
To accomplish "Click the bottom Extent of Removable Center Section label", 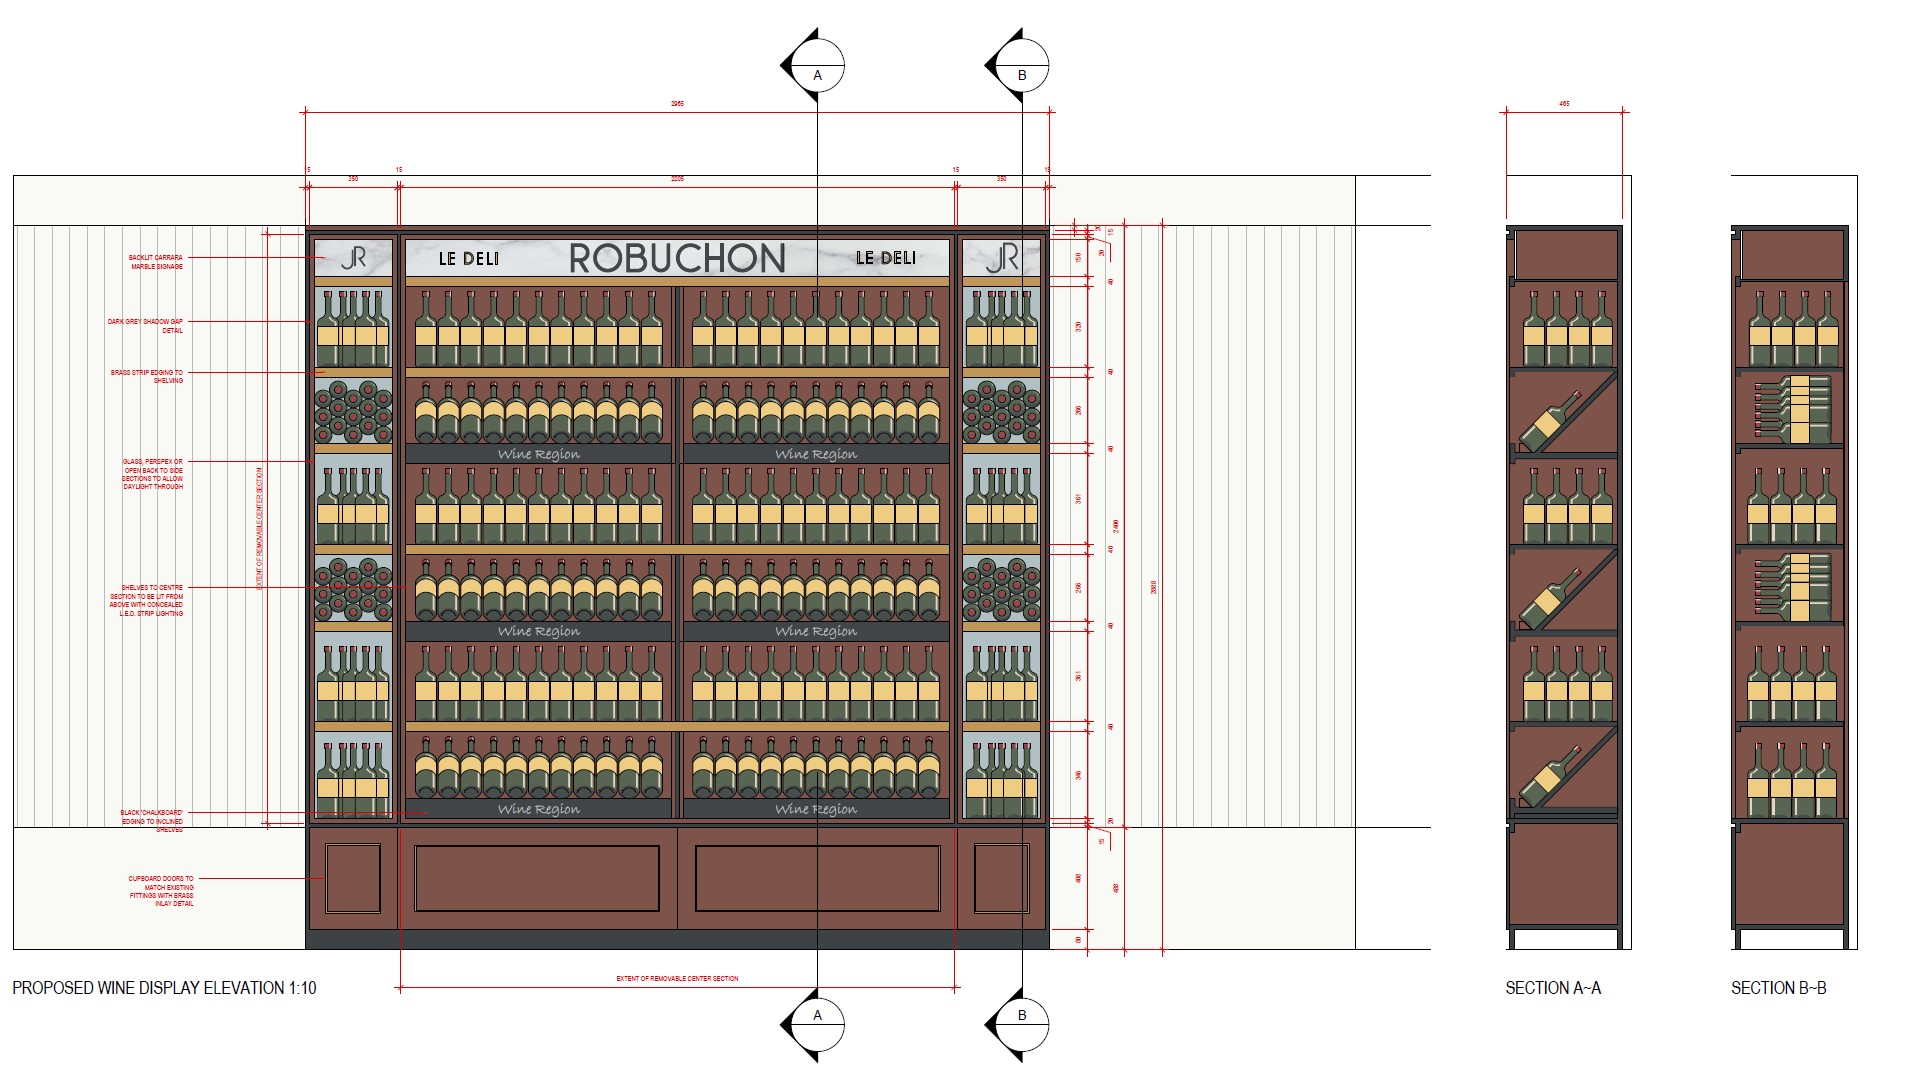I will [677, 979].
